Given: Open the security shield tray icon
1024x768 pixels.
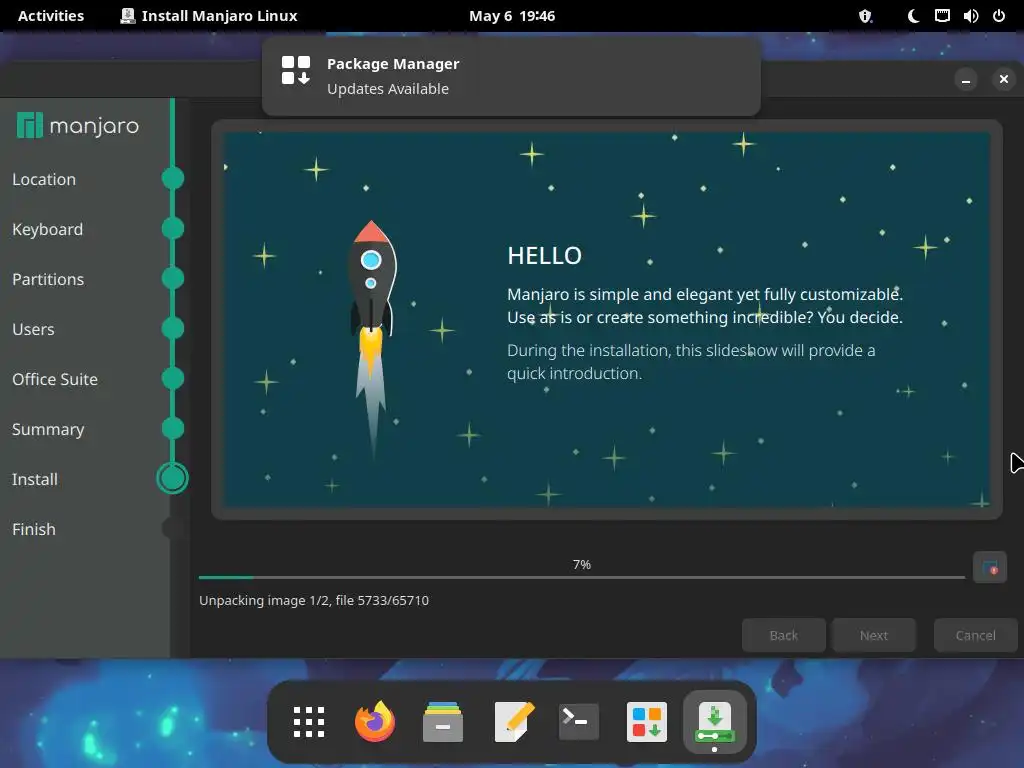Looking at the screenshot, I should click(x=865, y=16).
